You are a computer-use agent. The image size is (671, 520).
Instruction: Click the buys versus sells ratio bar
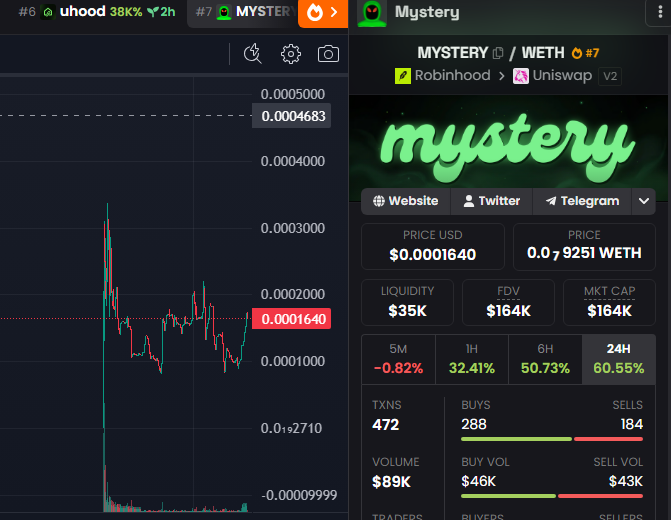pyautogui.click(x=552, y=439)
